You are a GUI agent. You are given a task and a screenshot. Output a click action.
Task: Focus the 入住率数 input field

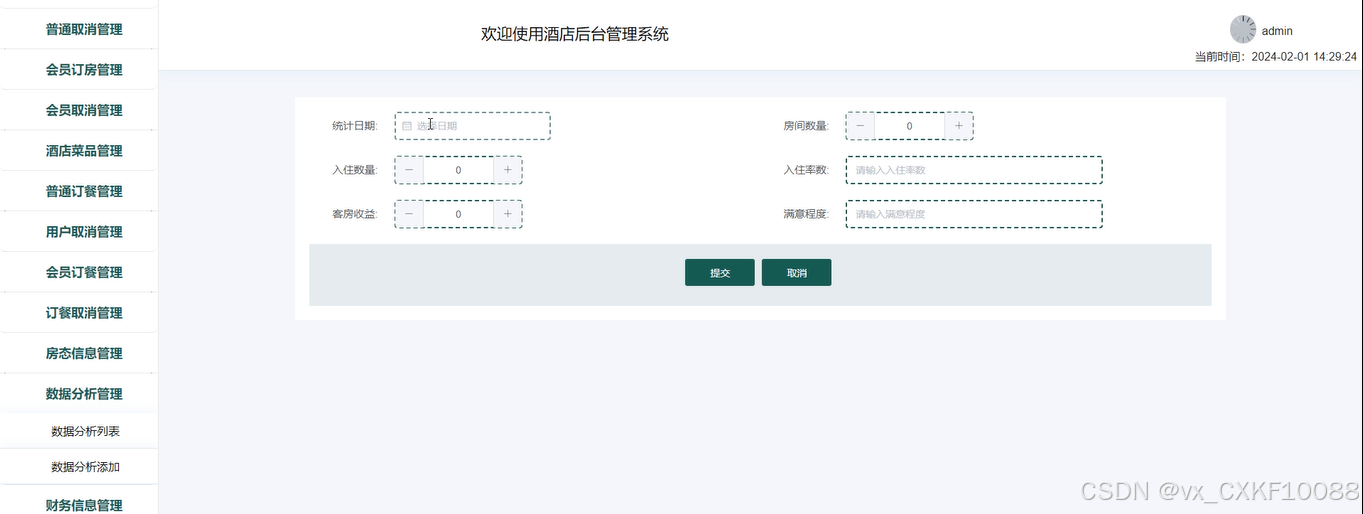974,170
